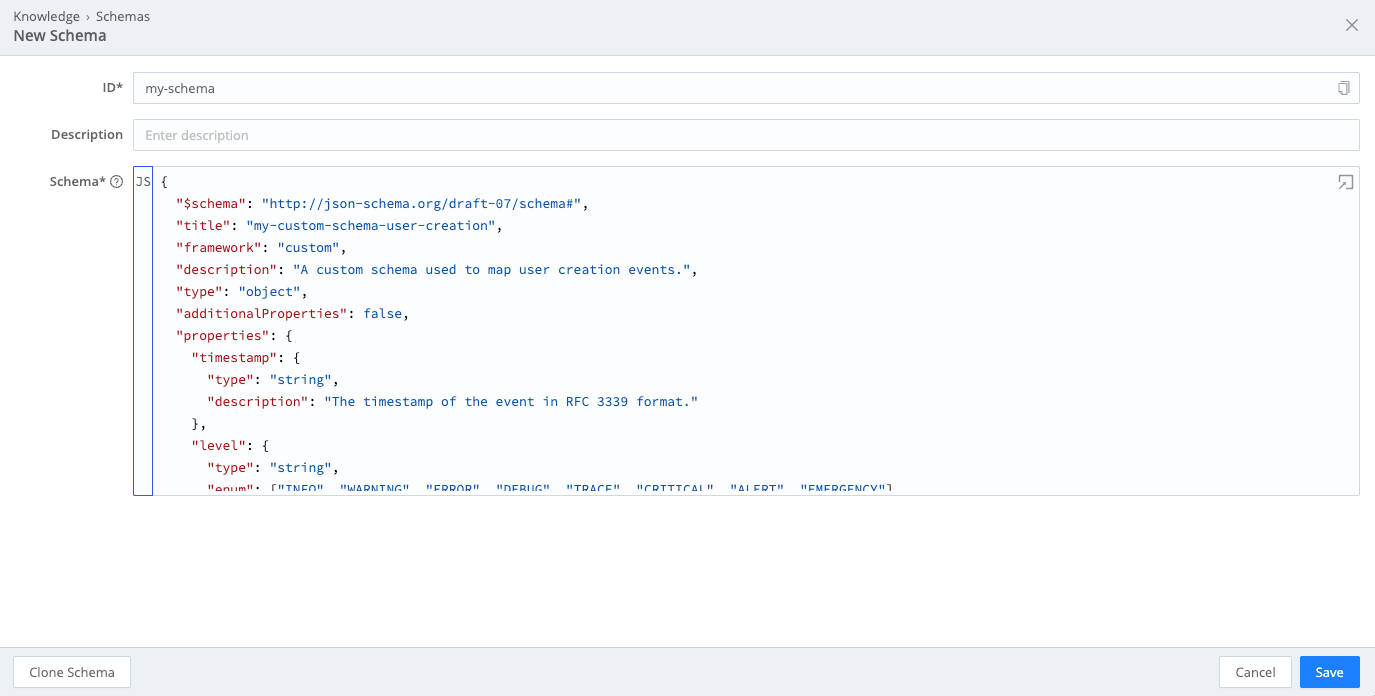Click the level property in the editor
The image size is (1375, 696).
pyautogui.click(x=220, y=445)
